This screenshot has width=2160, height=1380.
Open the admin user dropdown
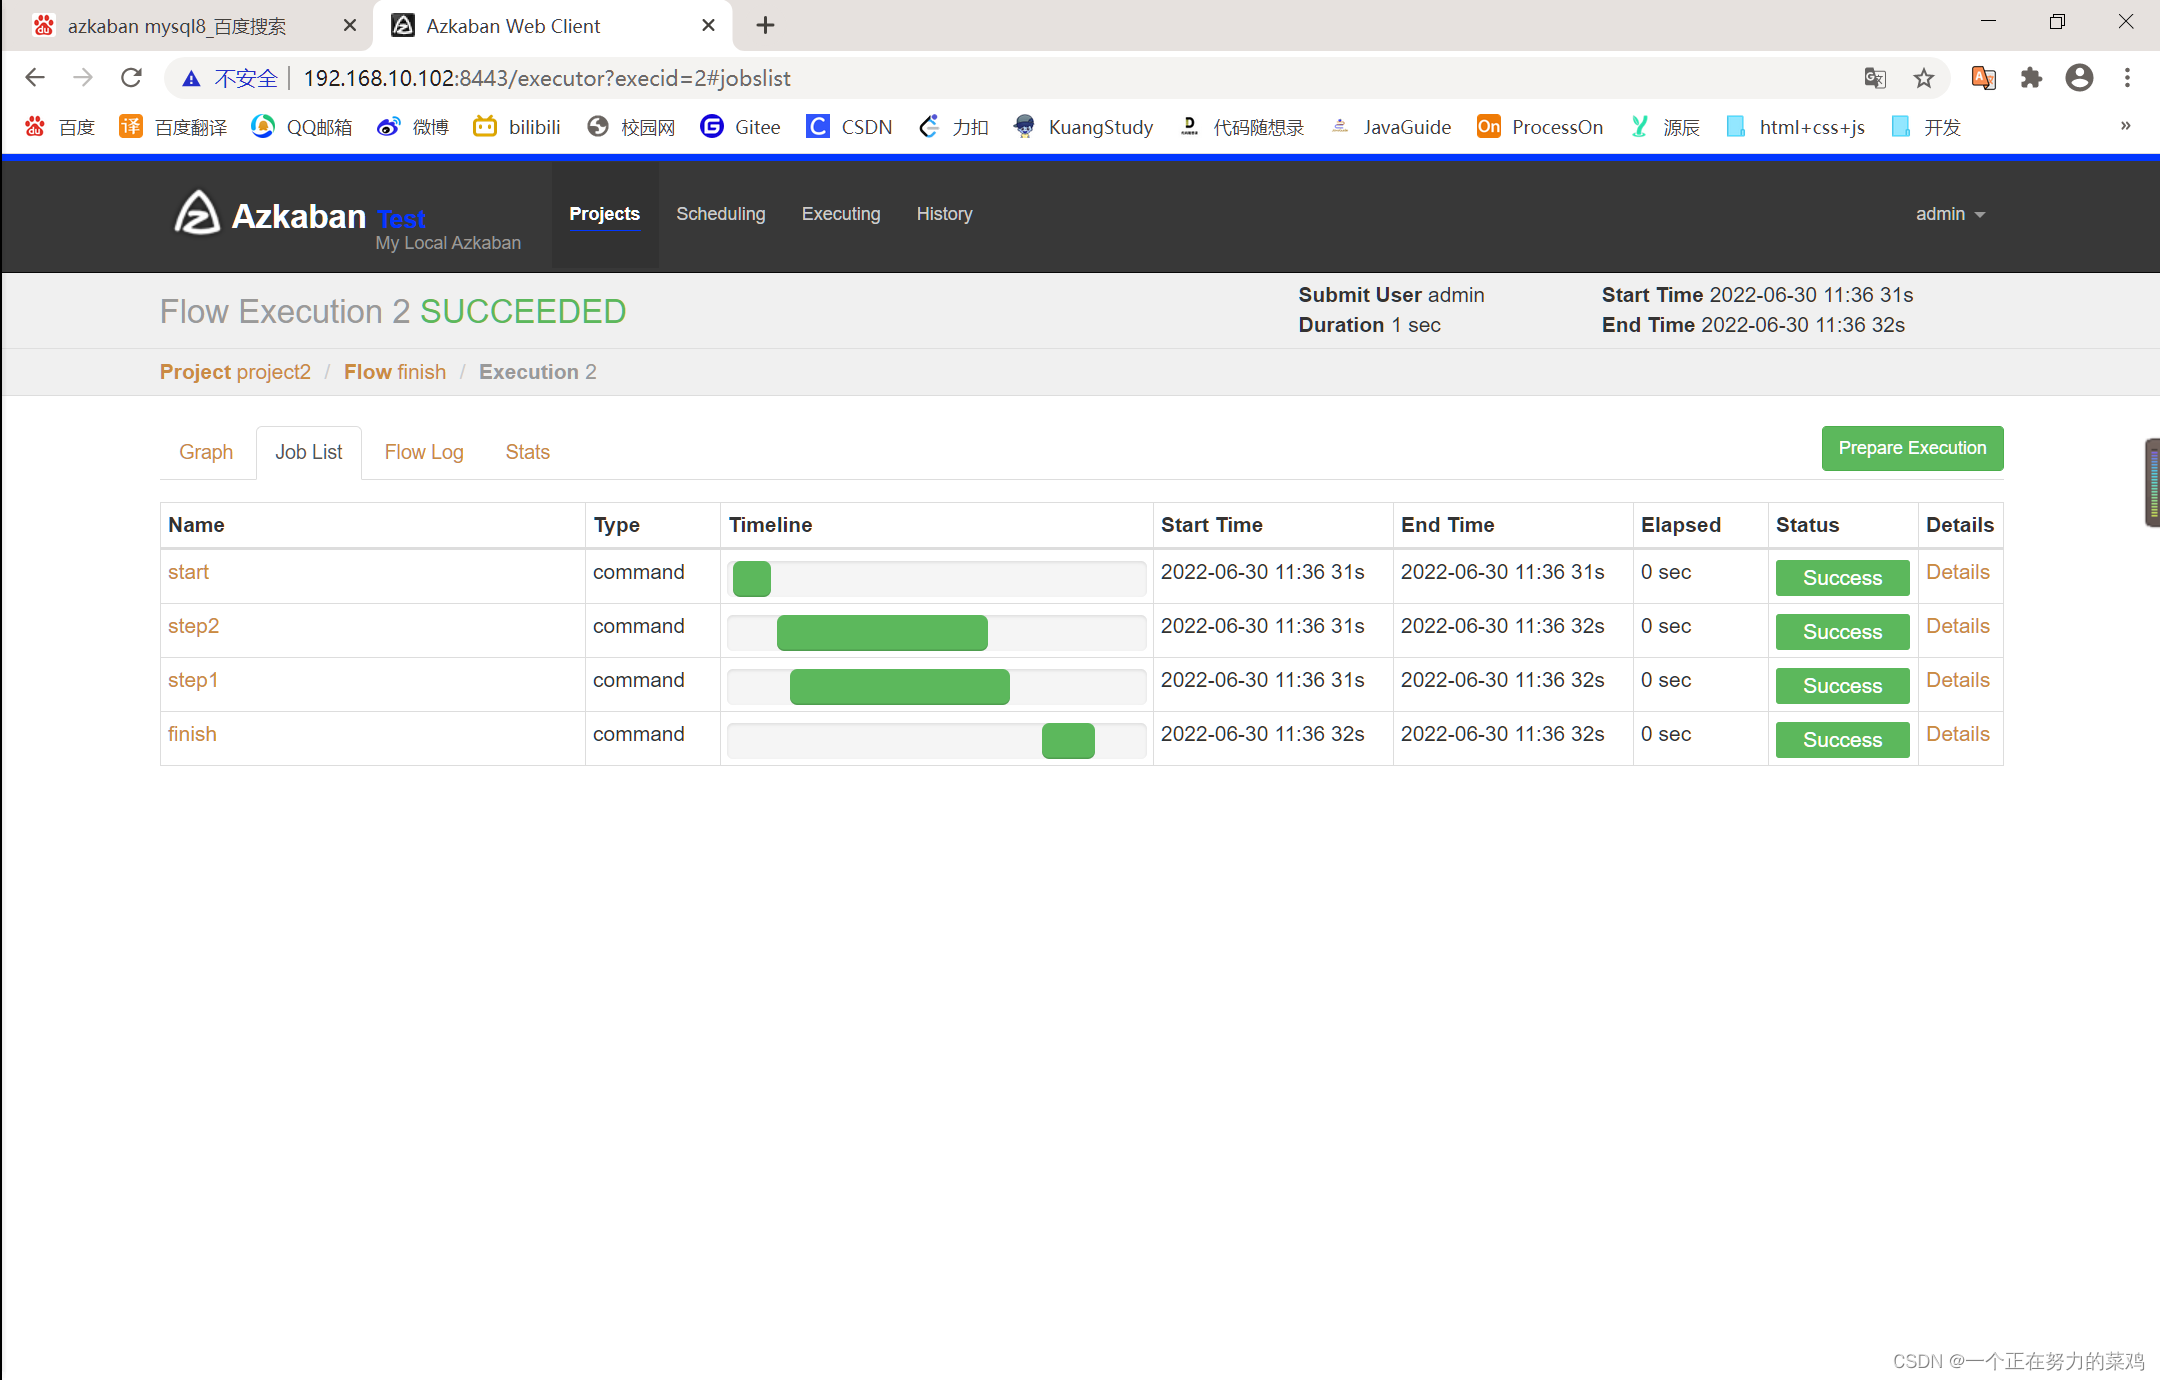[1950, 214]
